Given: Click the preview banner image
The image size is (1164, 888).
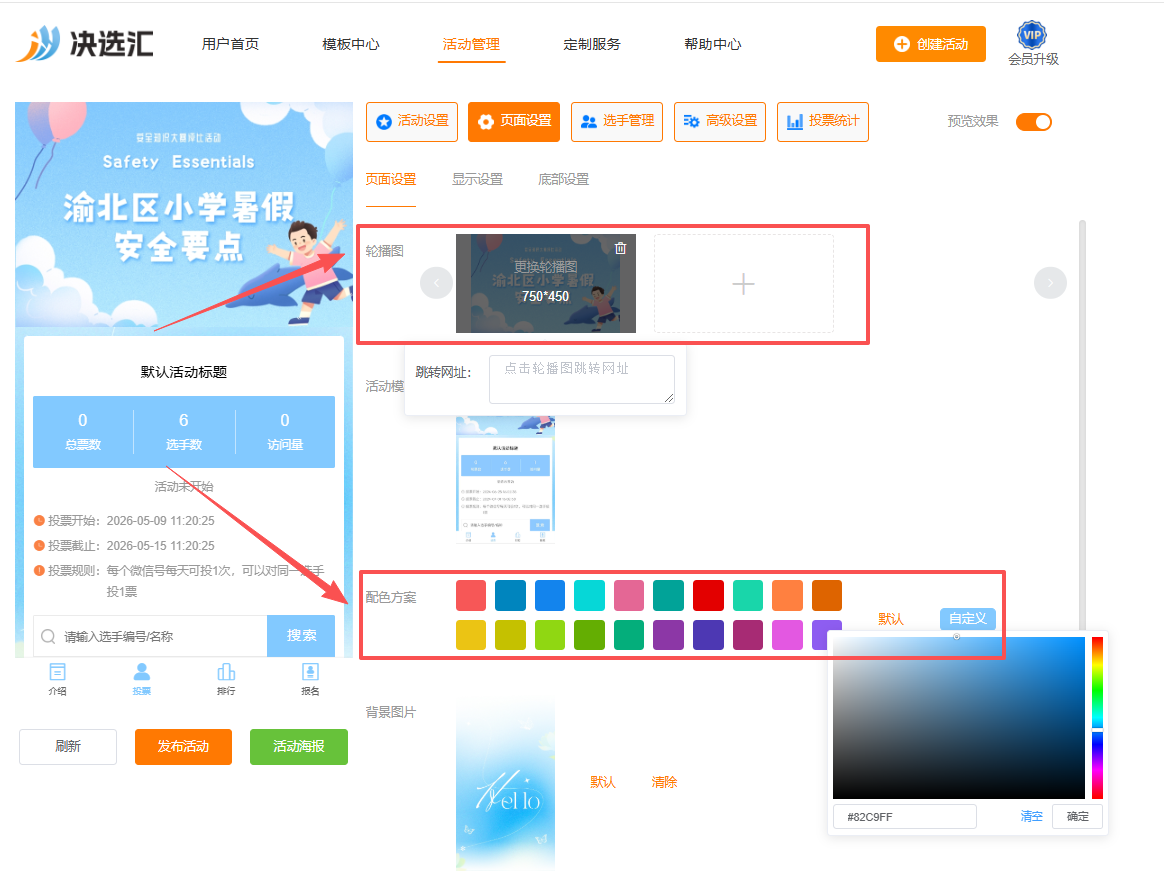Looking at the screenshot, I should (x=183, y=215).
